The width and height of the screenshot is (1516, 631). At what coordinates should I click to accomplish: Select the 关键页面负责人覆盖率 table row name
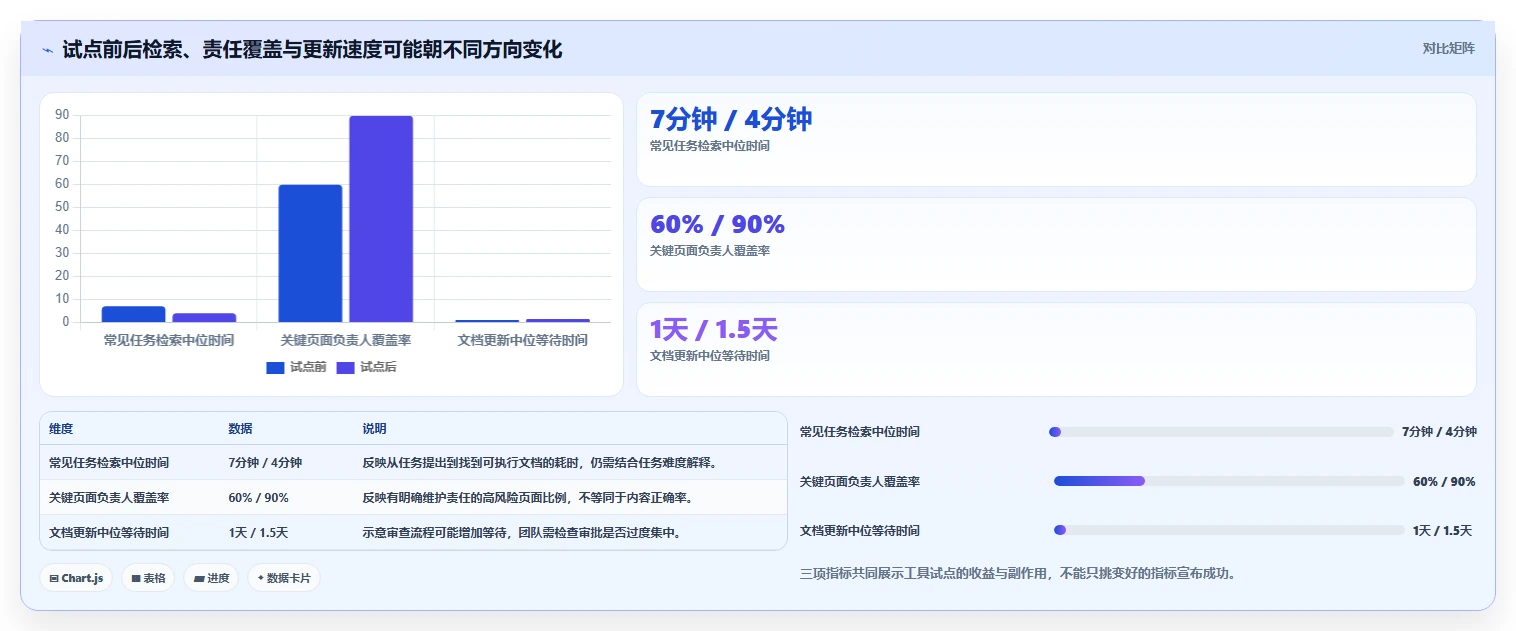coord(109,498)
